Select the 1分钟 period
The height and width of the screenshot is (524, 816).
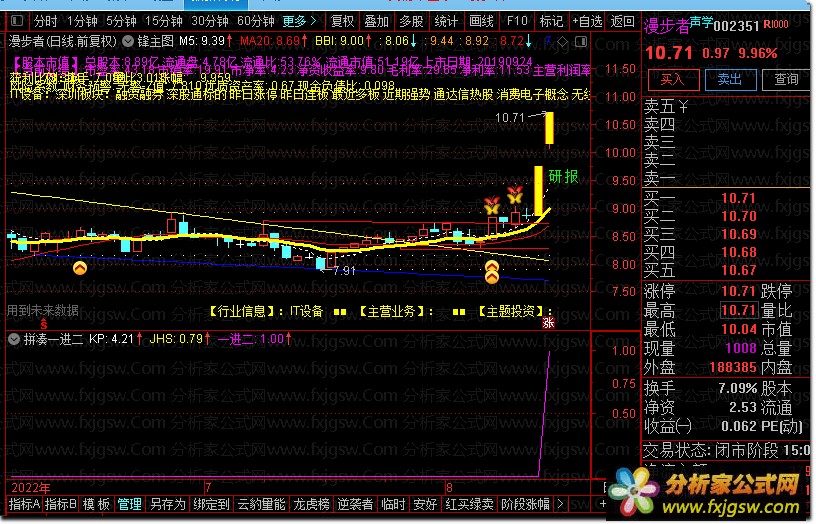click(x=82, y=21)
